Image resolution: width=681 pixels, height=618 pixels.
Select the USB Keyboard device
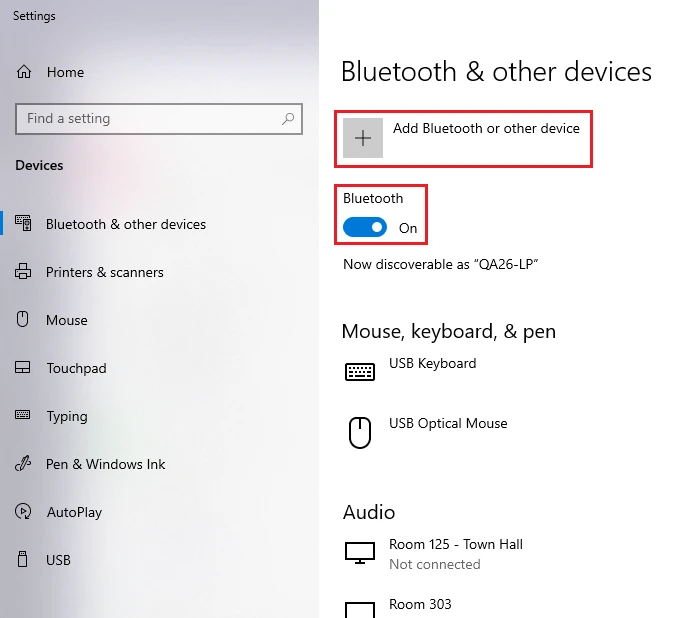[x=432, y=364]
